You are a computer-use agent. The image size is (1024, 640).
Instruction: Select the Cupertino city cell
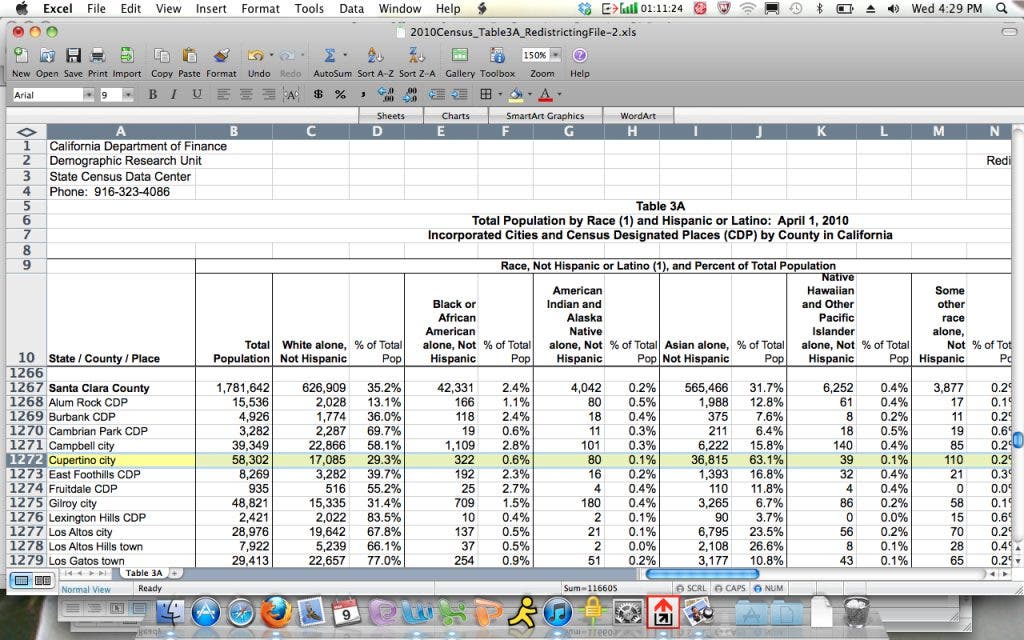[121, 460]
